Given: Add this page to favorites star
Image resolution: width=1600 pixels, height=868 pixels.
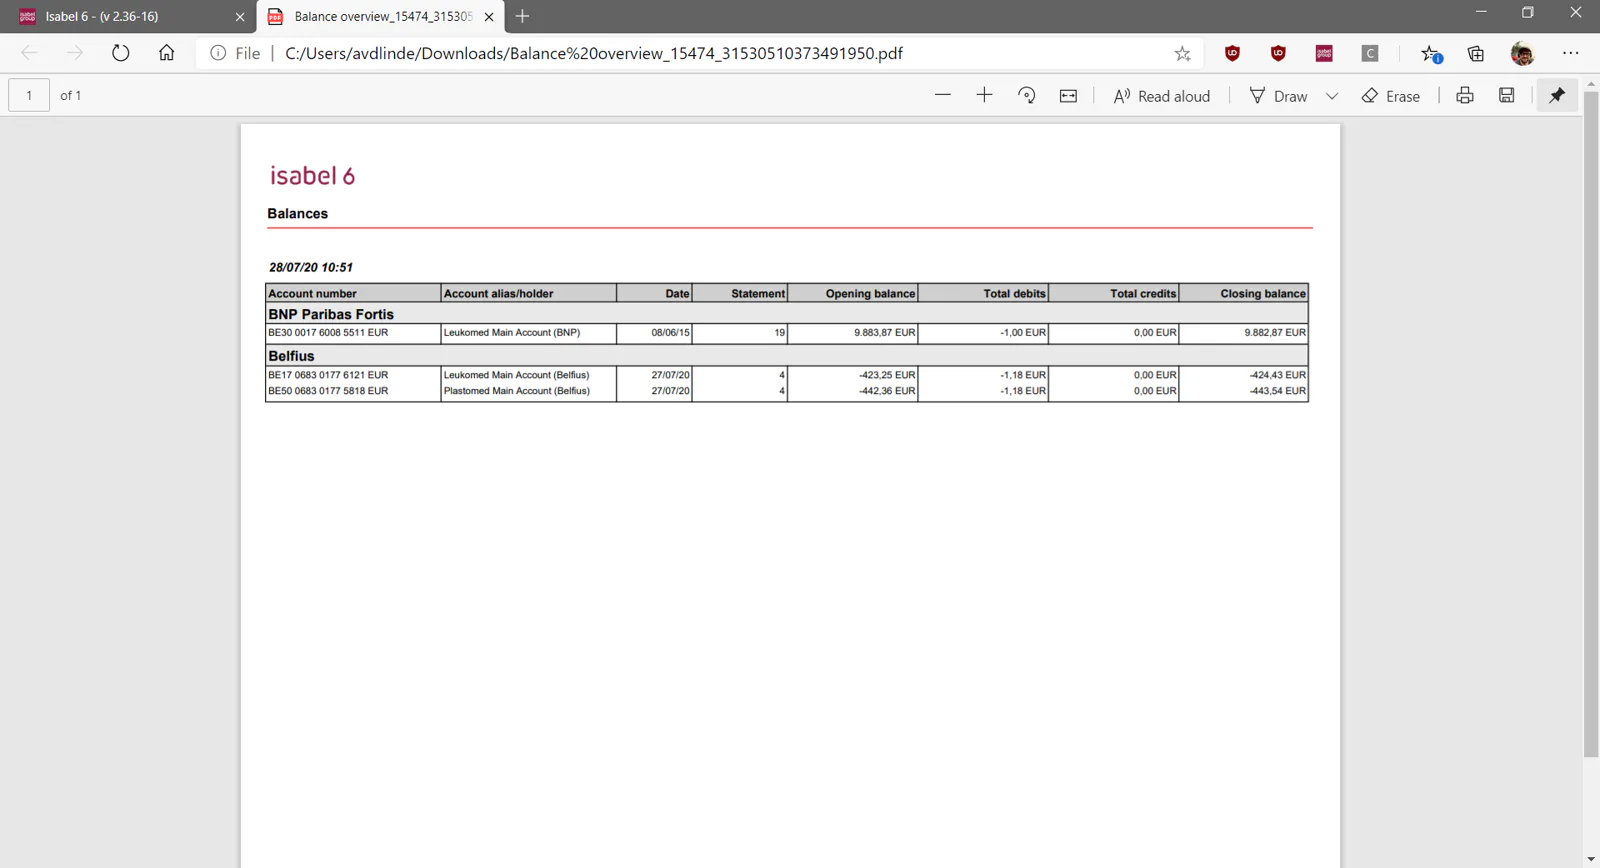Looking at the screenshot, I should pyautogui.click(x=1183, y=54).
